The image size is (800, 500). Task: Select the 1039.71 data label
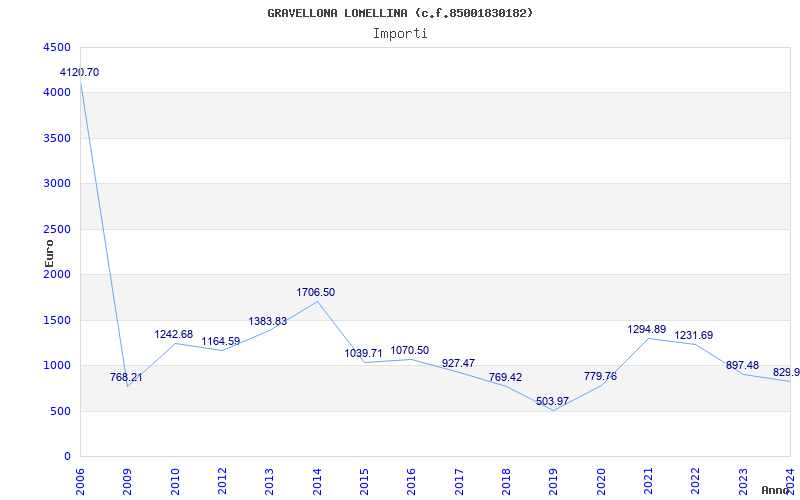coord(363,354)
